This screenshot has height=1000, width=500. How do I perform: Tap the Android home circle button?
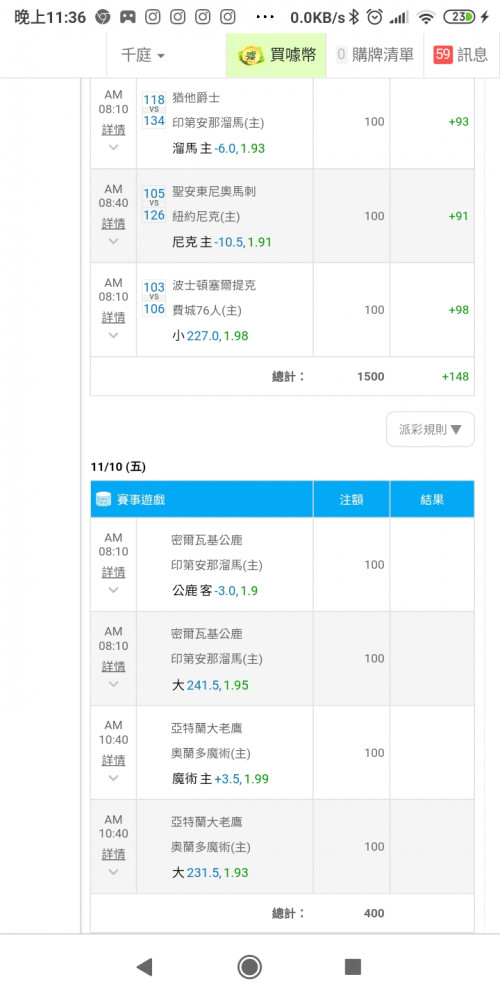[x=249, y=967]
